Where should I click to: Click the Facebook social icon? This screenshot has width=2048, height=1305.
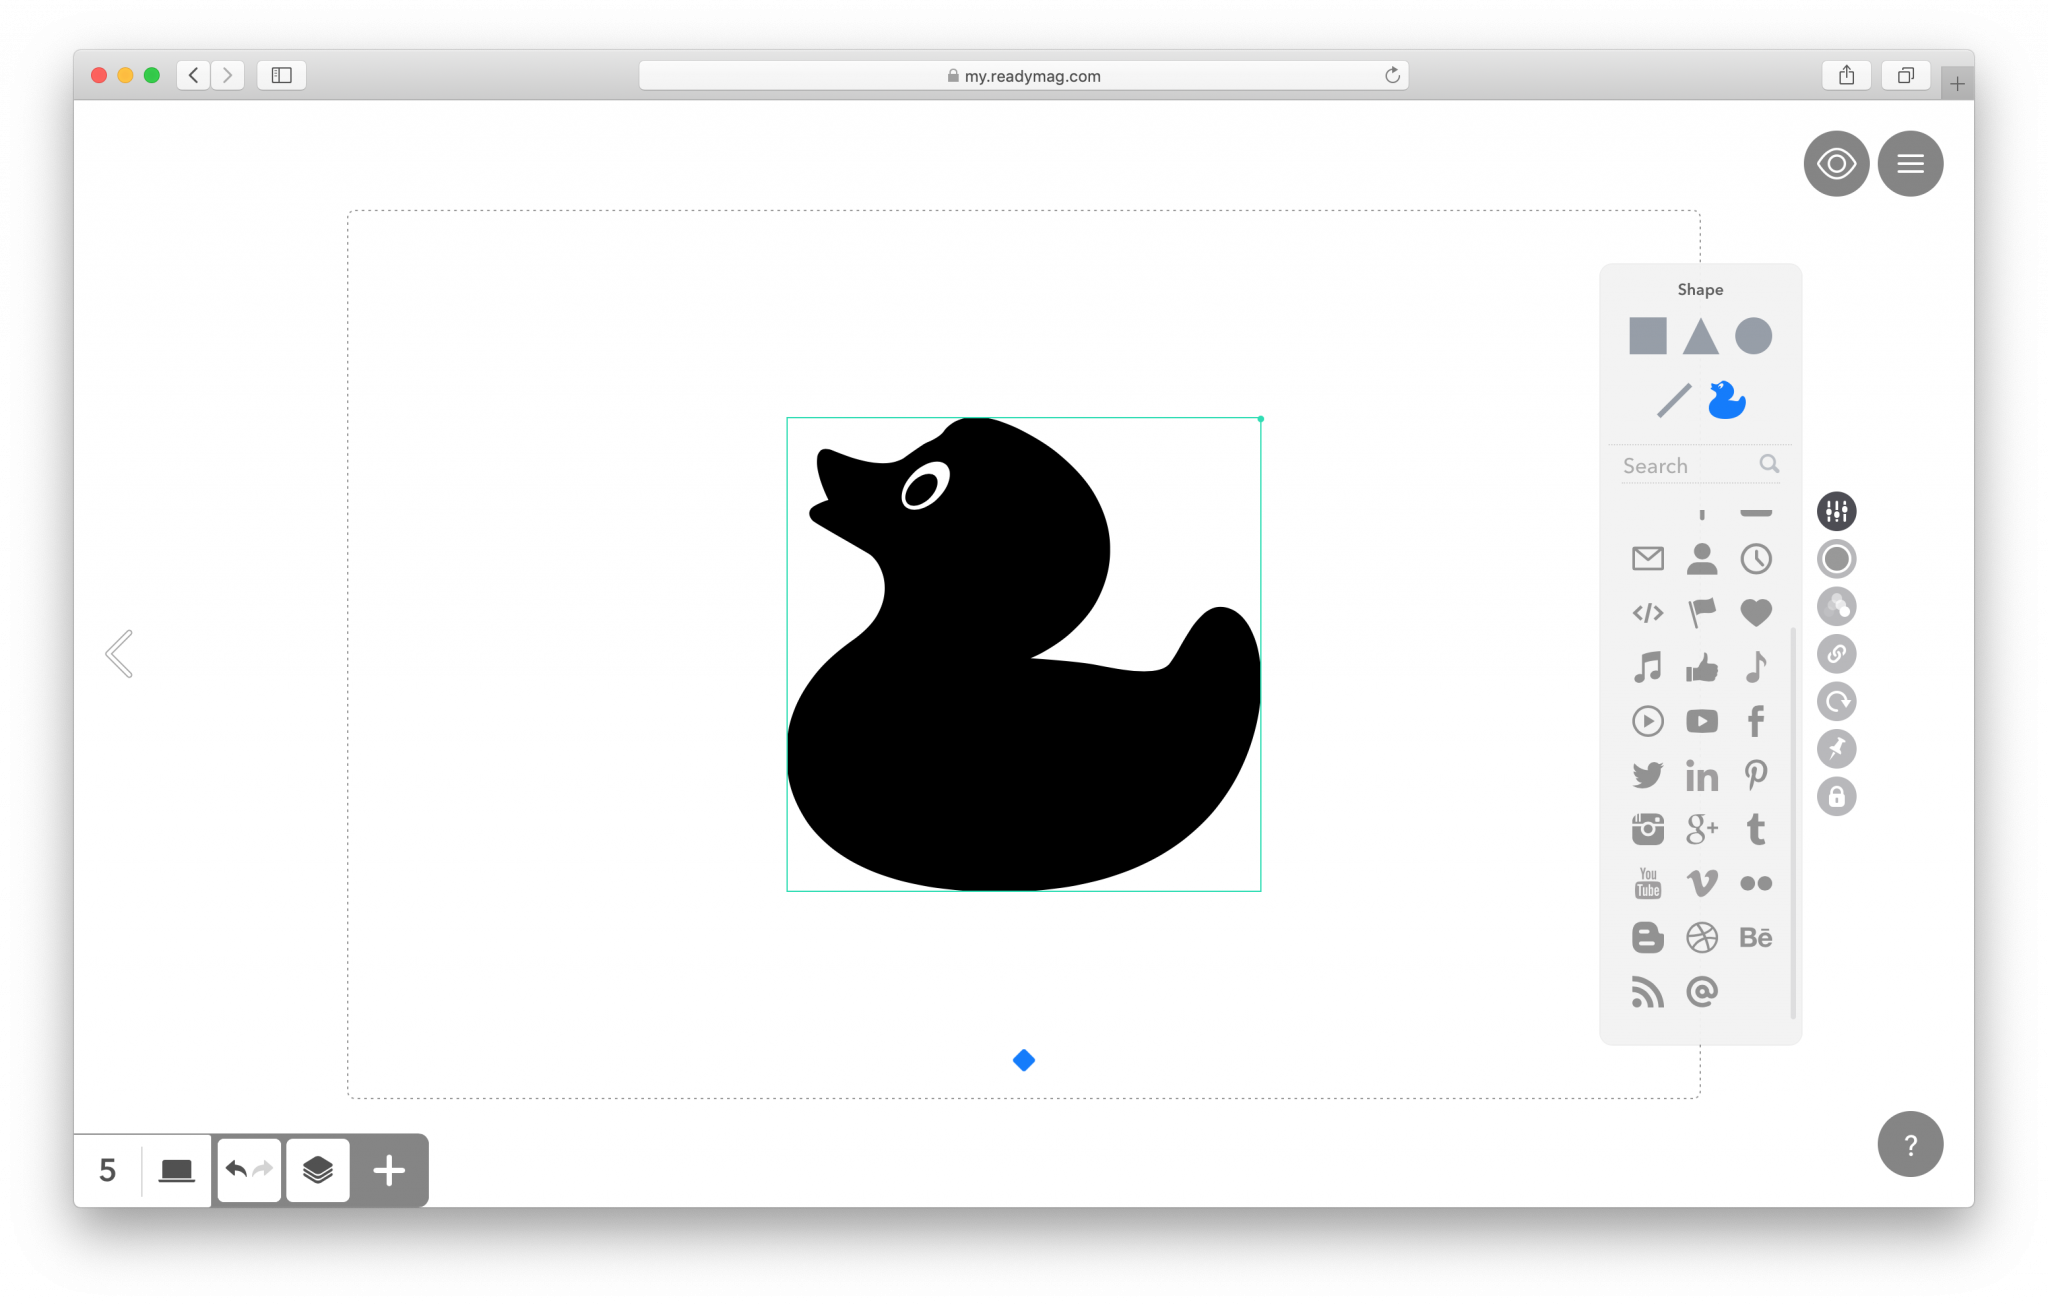coord(1755,721)
